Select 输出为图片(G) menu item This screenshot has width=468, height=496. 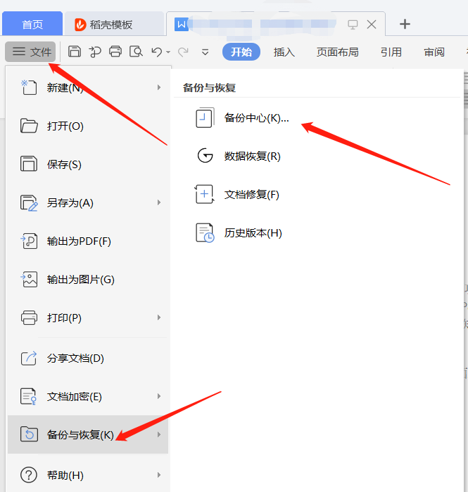point(88,279)
